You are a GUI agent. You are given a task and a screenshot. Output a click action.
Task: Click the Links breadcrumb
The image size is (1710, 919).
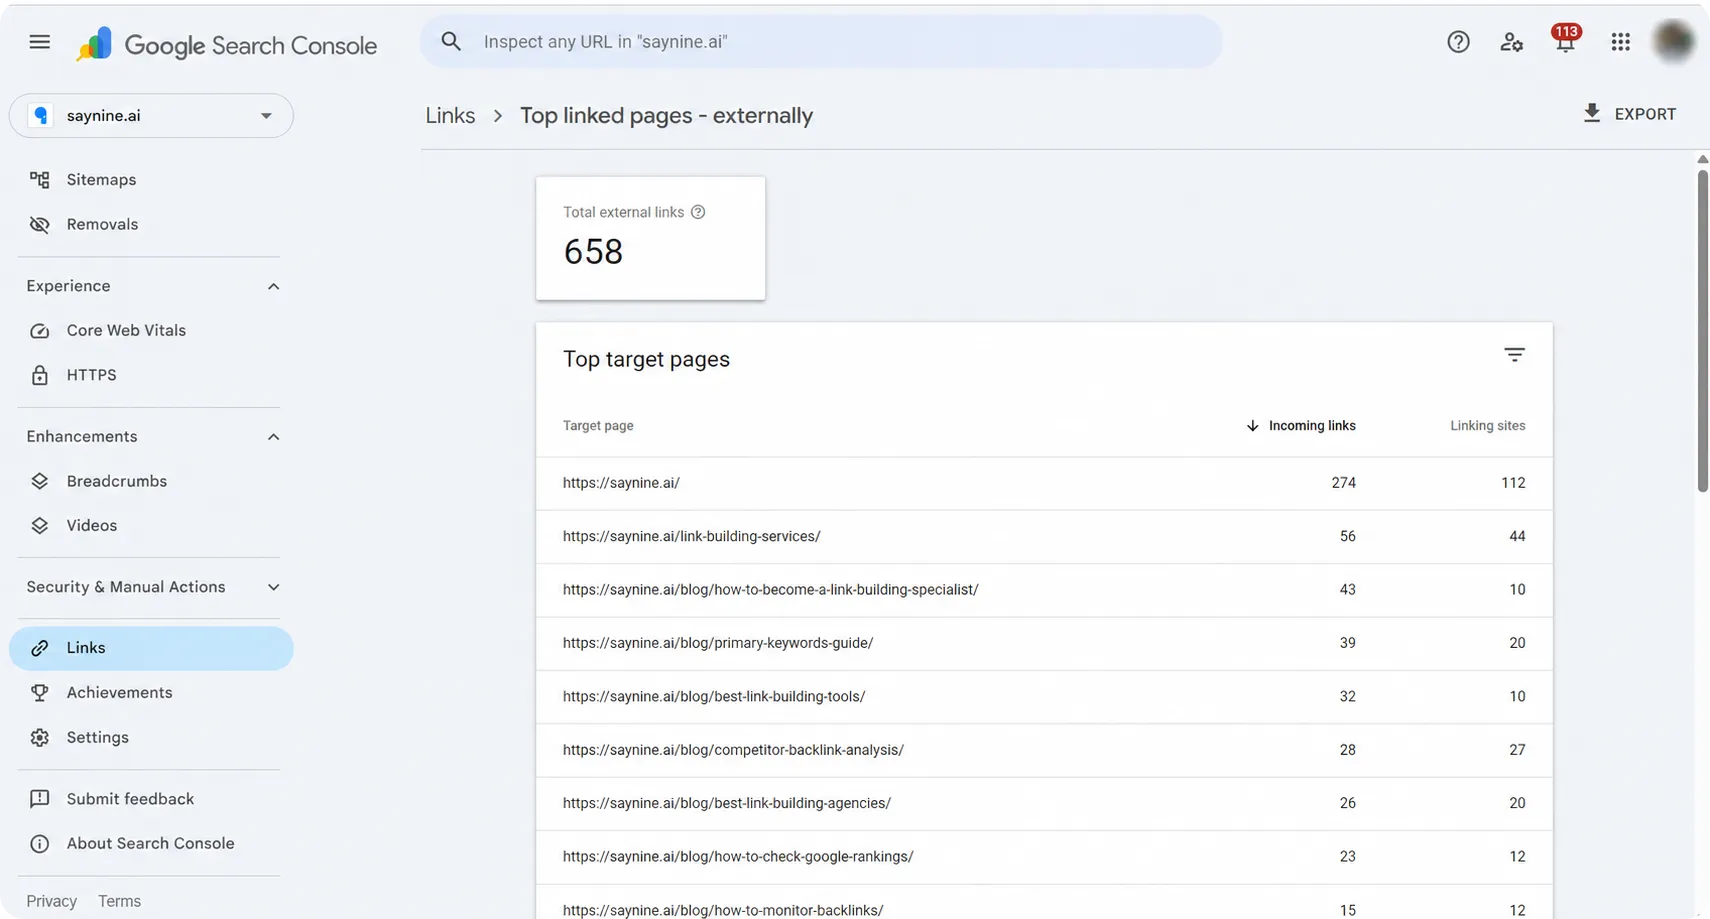[450, 116]
